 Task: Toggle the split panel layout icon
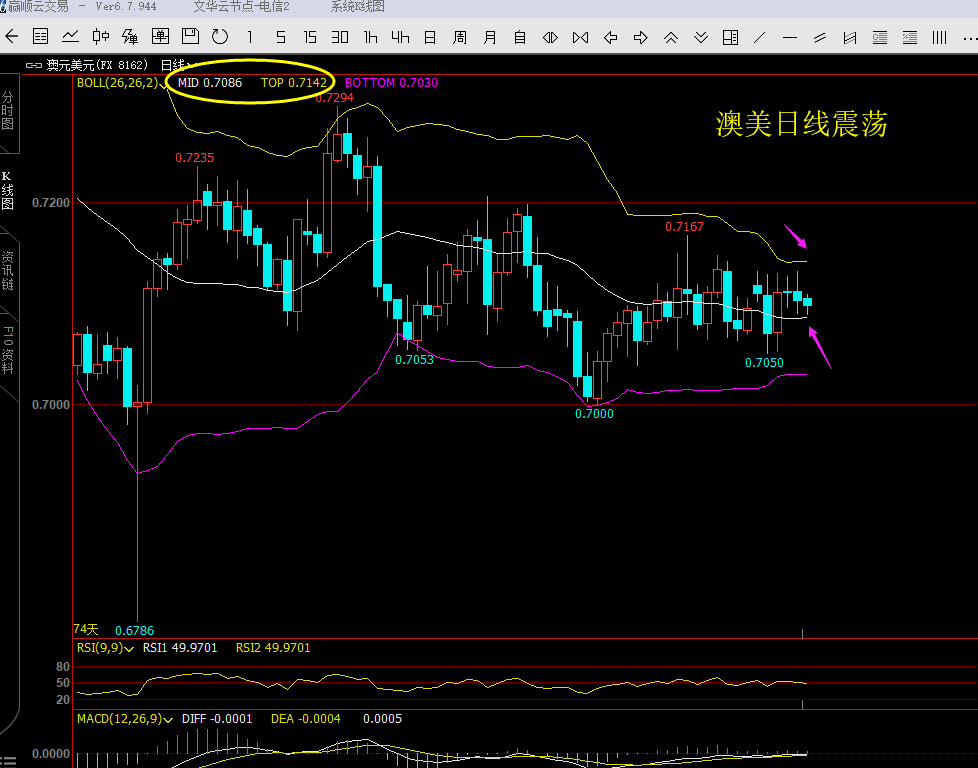tap(730, 37)
